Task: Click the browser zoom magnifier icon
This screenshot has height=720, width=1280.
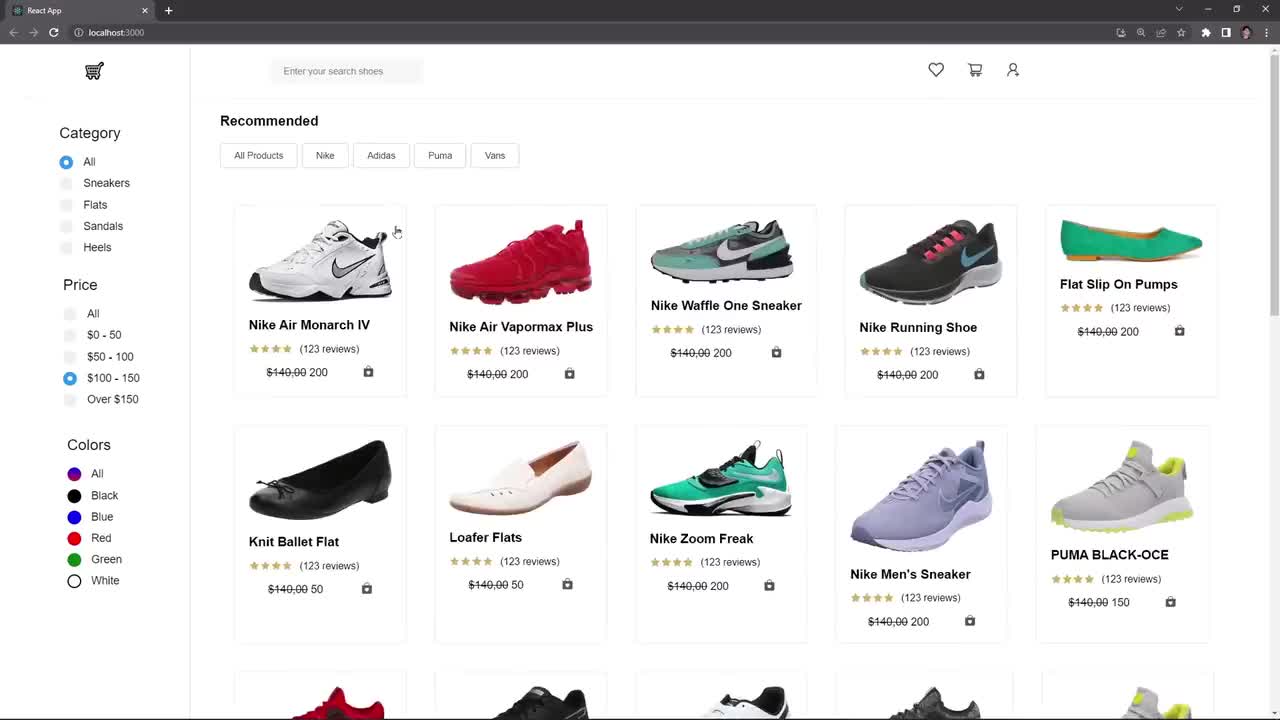Action: pyautogui.click(x=1141, y=32)
